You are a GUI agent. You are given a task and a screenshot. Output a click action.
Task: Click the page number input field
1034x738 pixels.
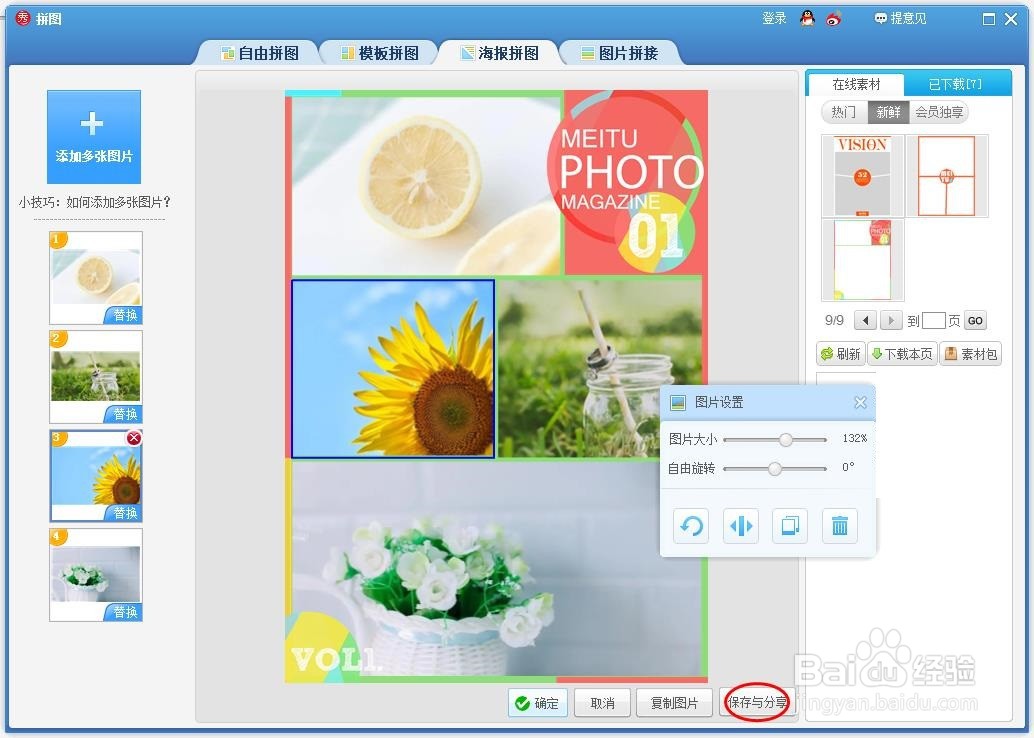pyautogui.click(x=933, y=321)
